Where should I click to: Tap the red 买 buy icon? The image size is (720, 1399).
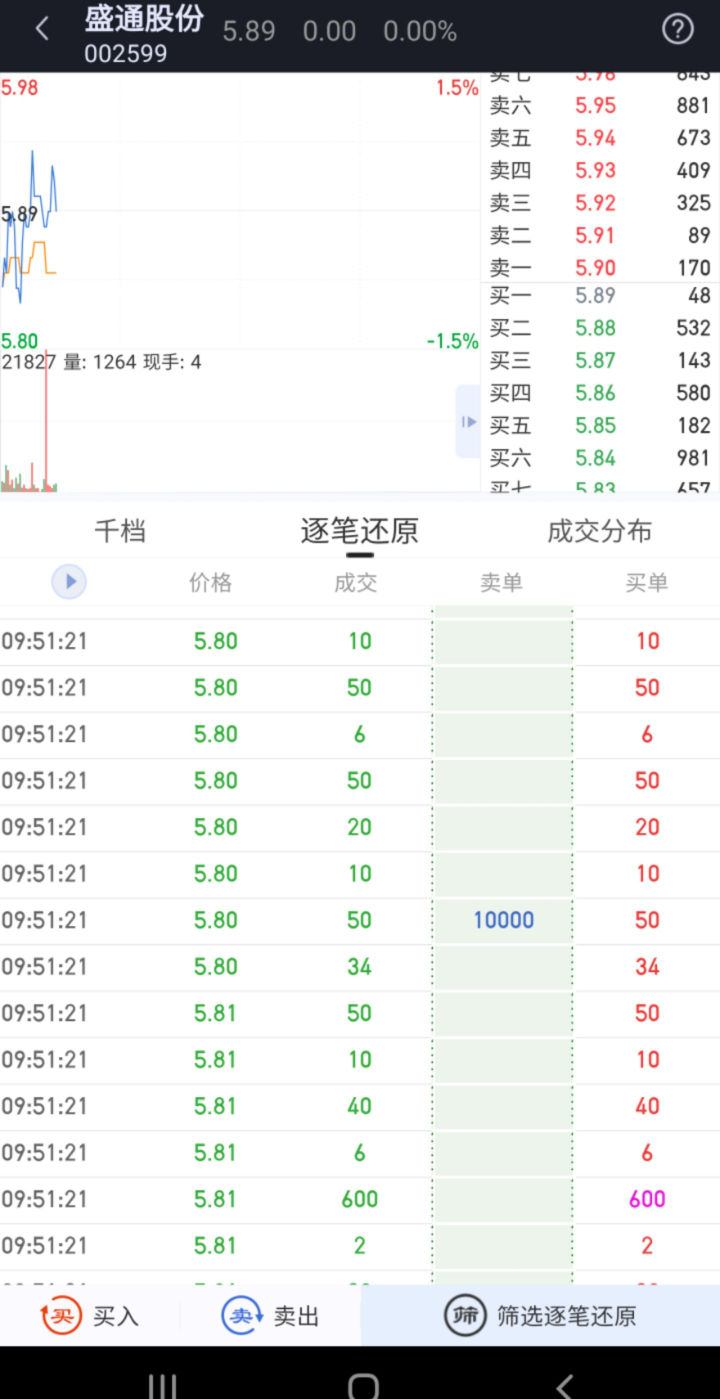tap(61, 1316)
